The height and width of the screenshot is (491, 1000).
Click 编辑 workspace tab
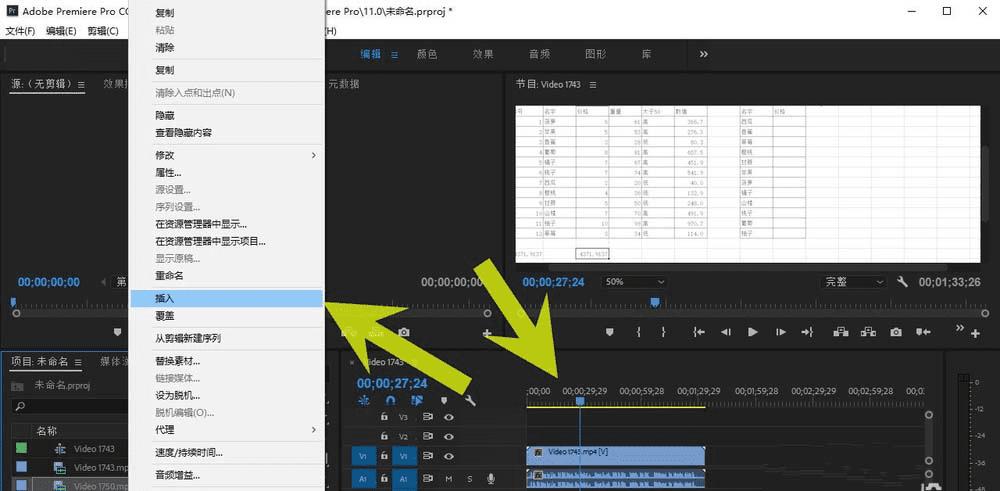(371, 54)
